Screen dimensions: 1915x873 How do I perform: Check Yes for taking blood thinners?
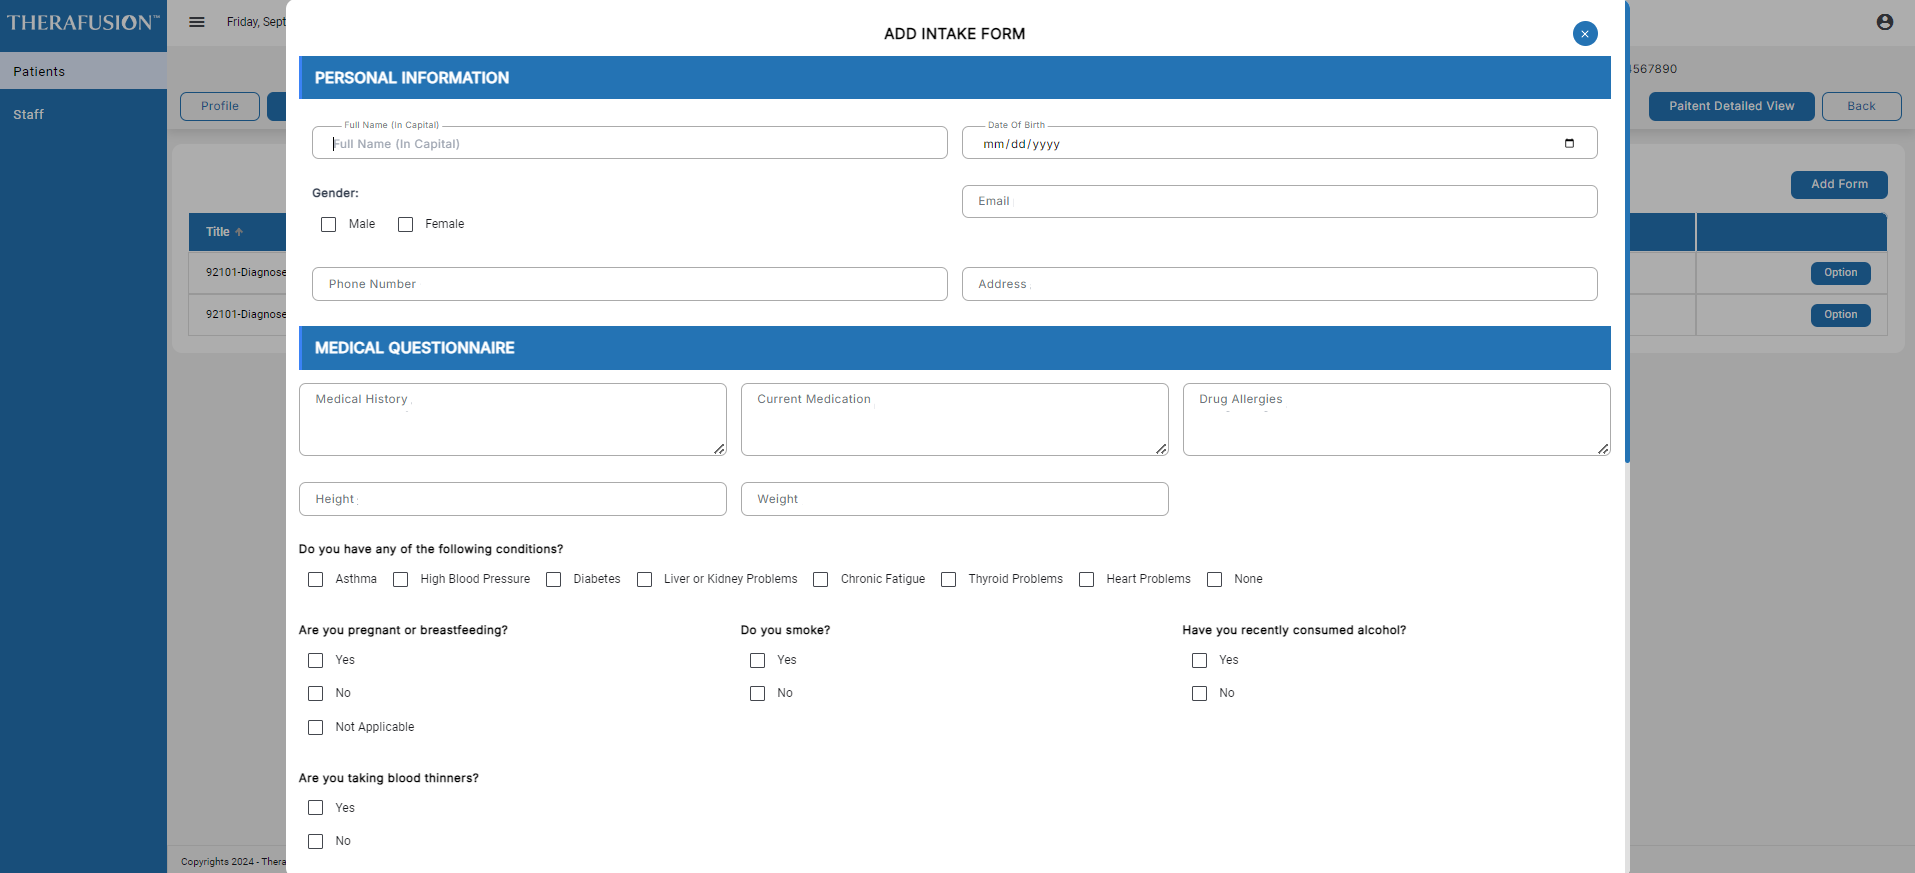tap(316, 808)
